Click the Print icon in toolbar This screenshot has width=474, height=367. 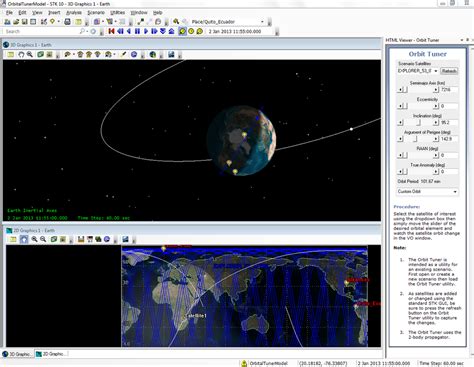67,22
